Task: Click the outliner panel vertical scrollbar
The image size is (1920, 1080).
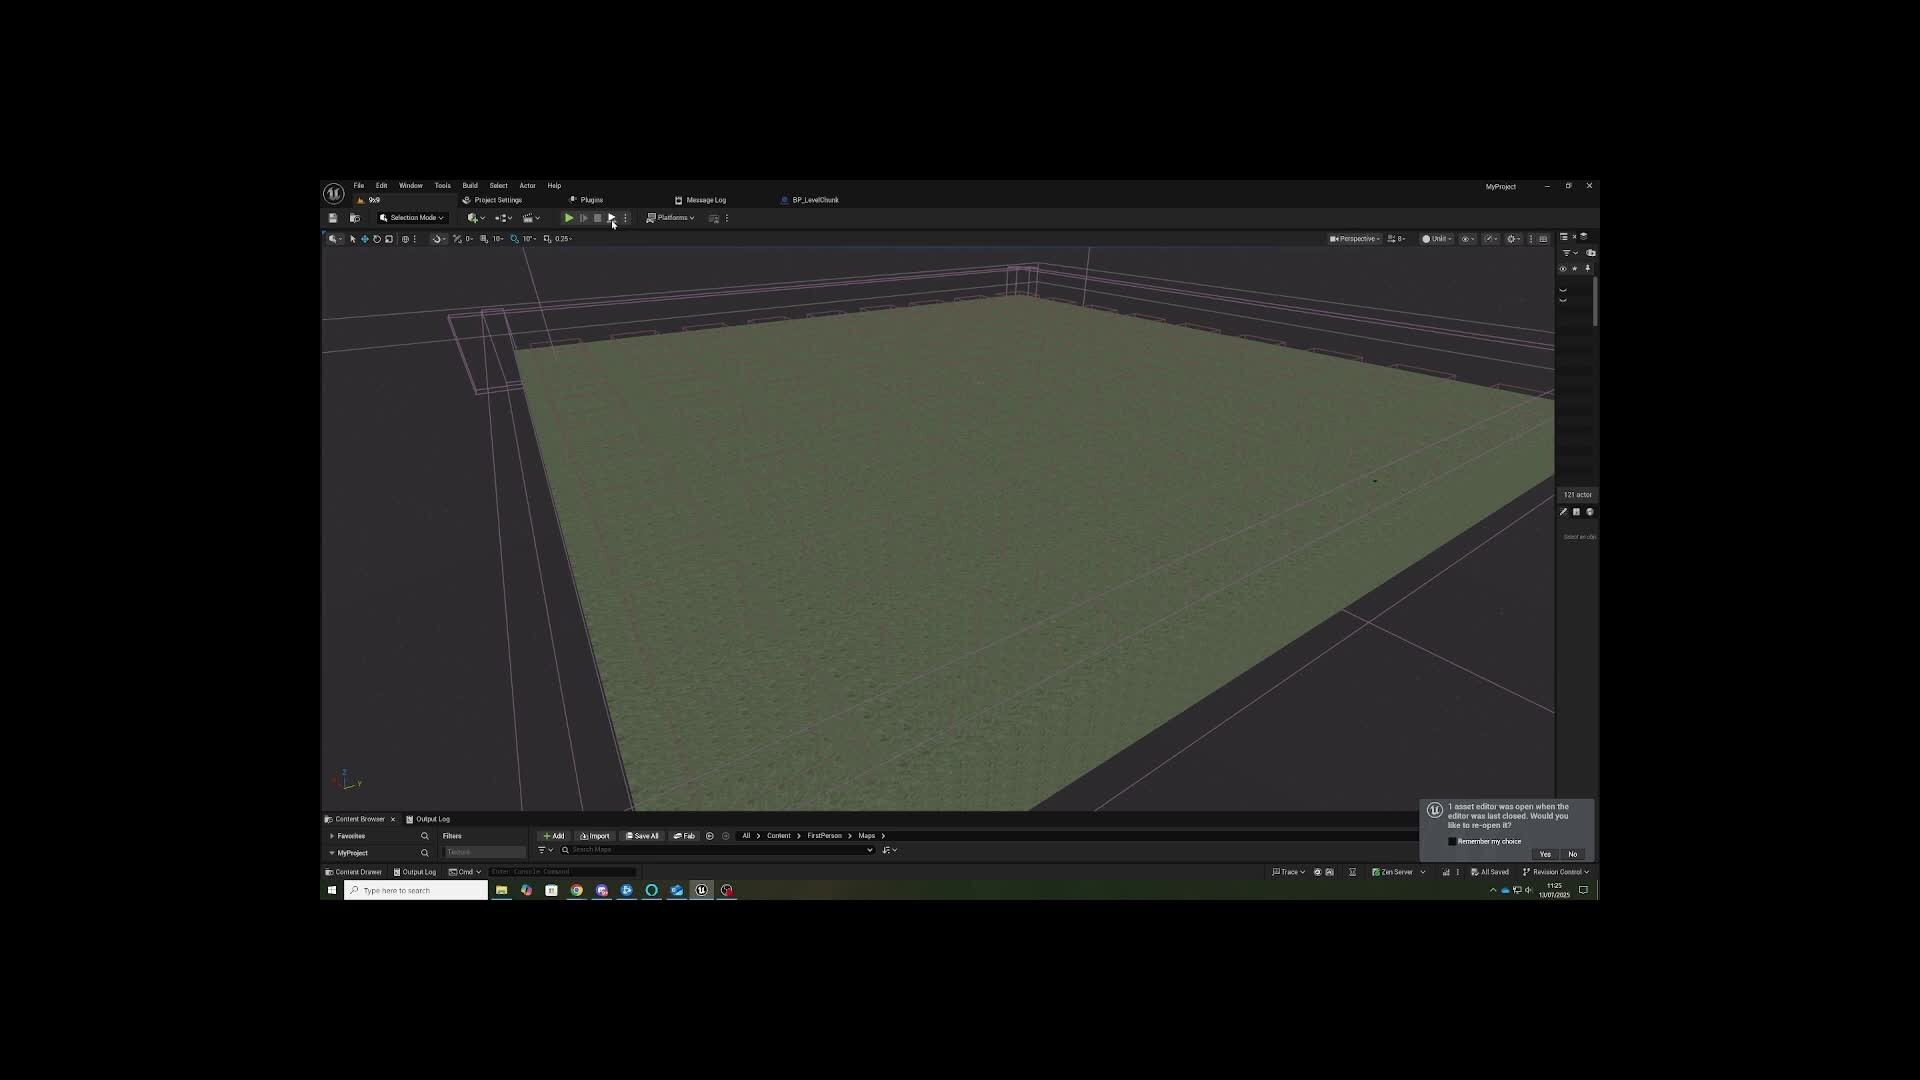Action: pyautogui.click(x=1595, y=300)
